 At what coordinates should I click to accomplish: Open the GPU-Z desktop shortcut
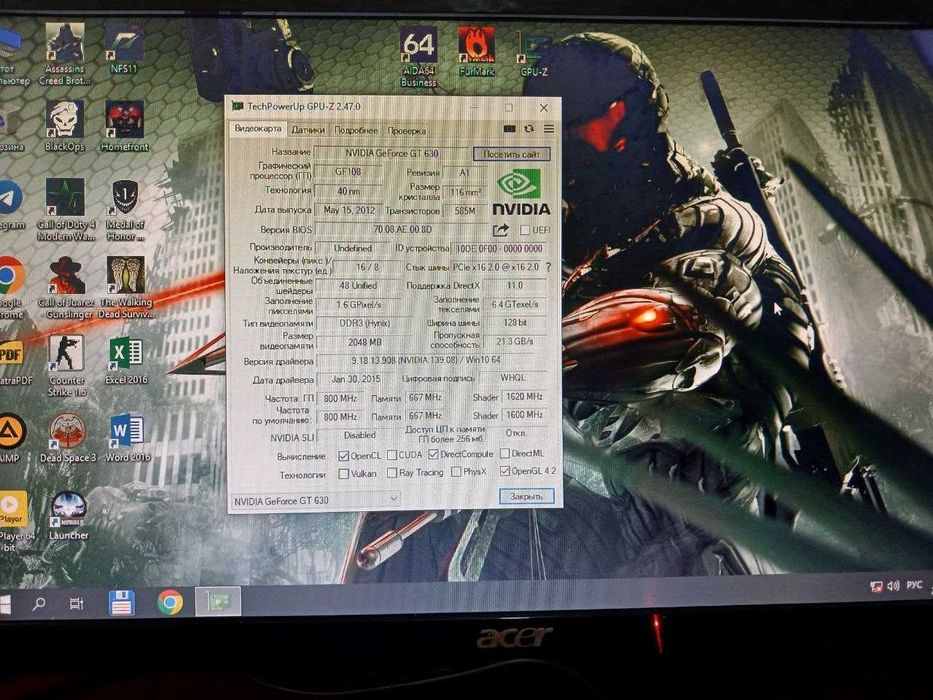(x=533, y=54)
